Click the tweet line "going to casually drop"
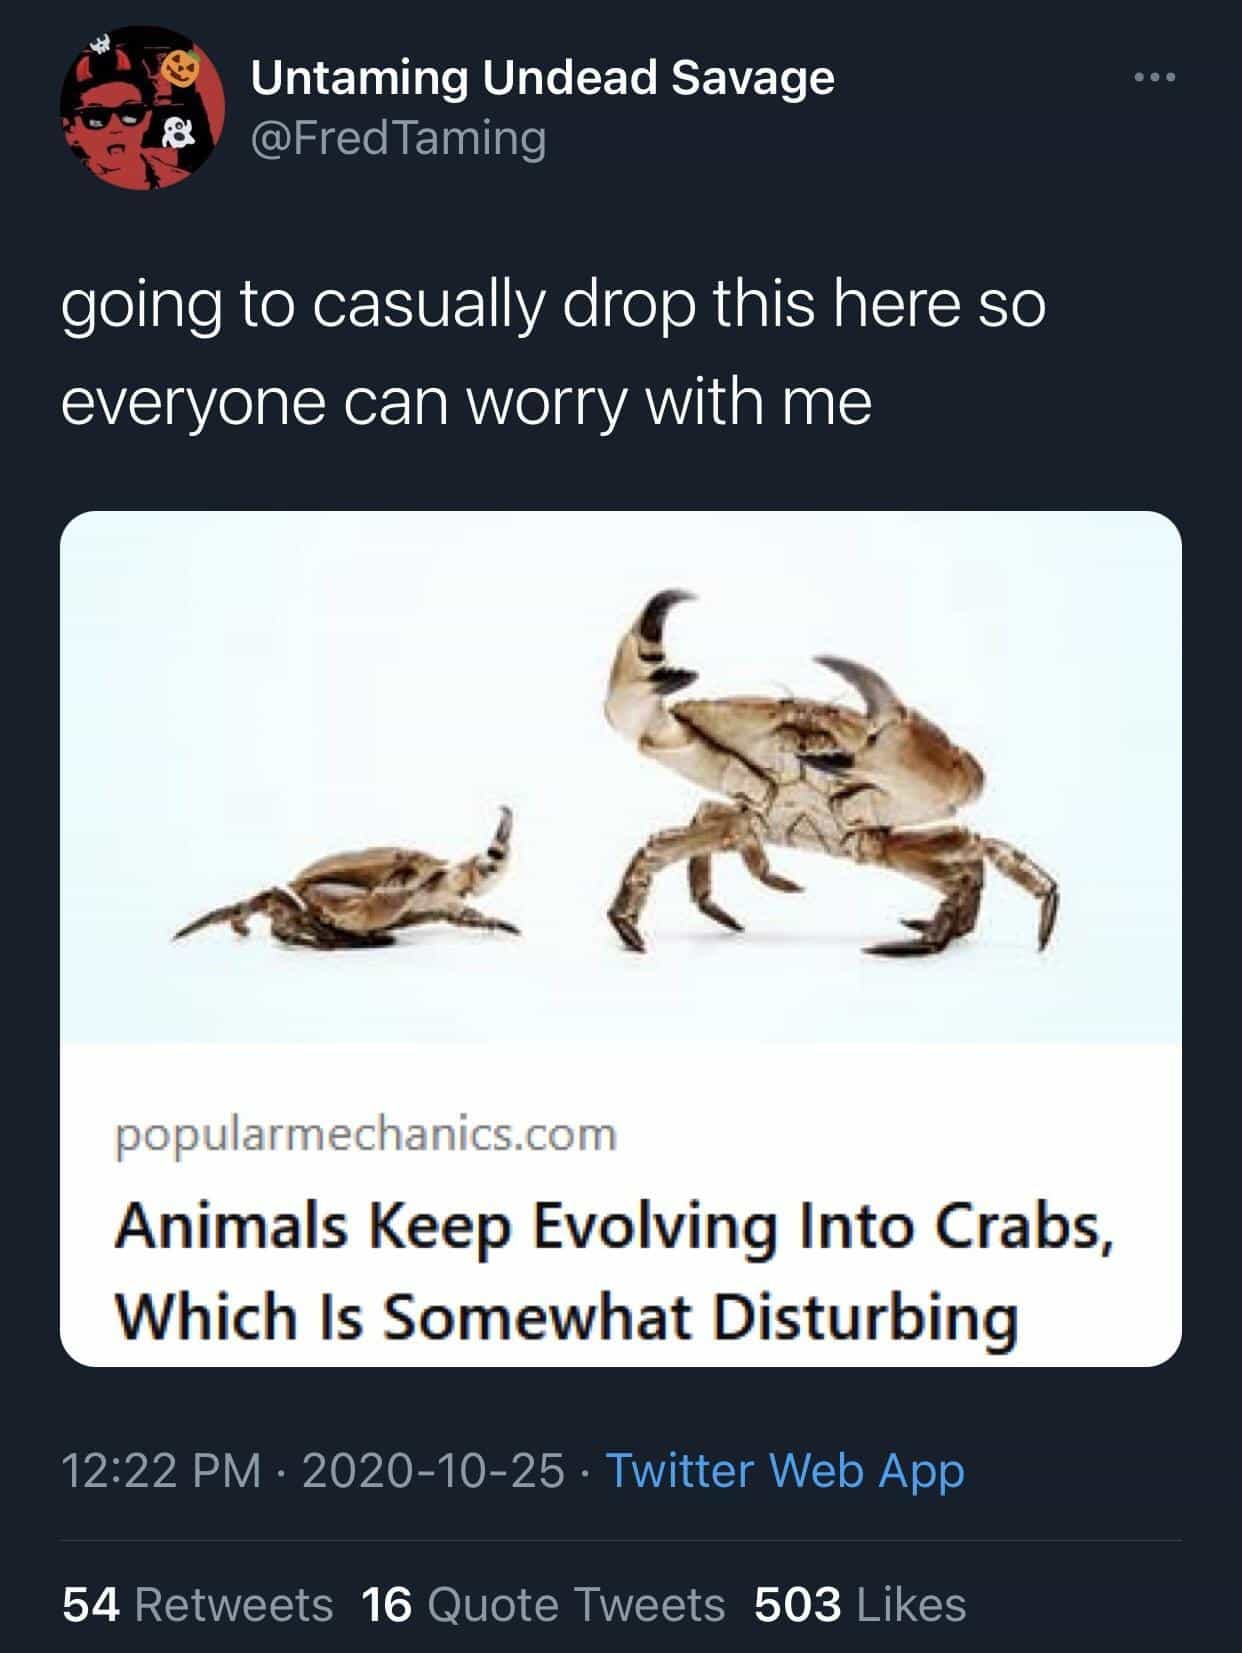The height and width of the screenshot is (1653, 1242). (553, 304)
